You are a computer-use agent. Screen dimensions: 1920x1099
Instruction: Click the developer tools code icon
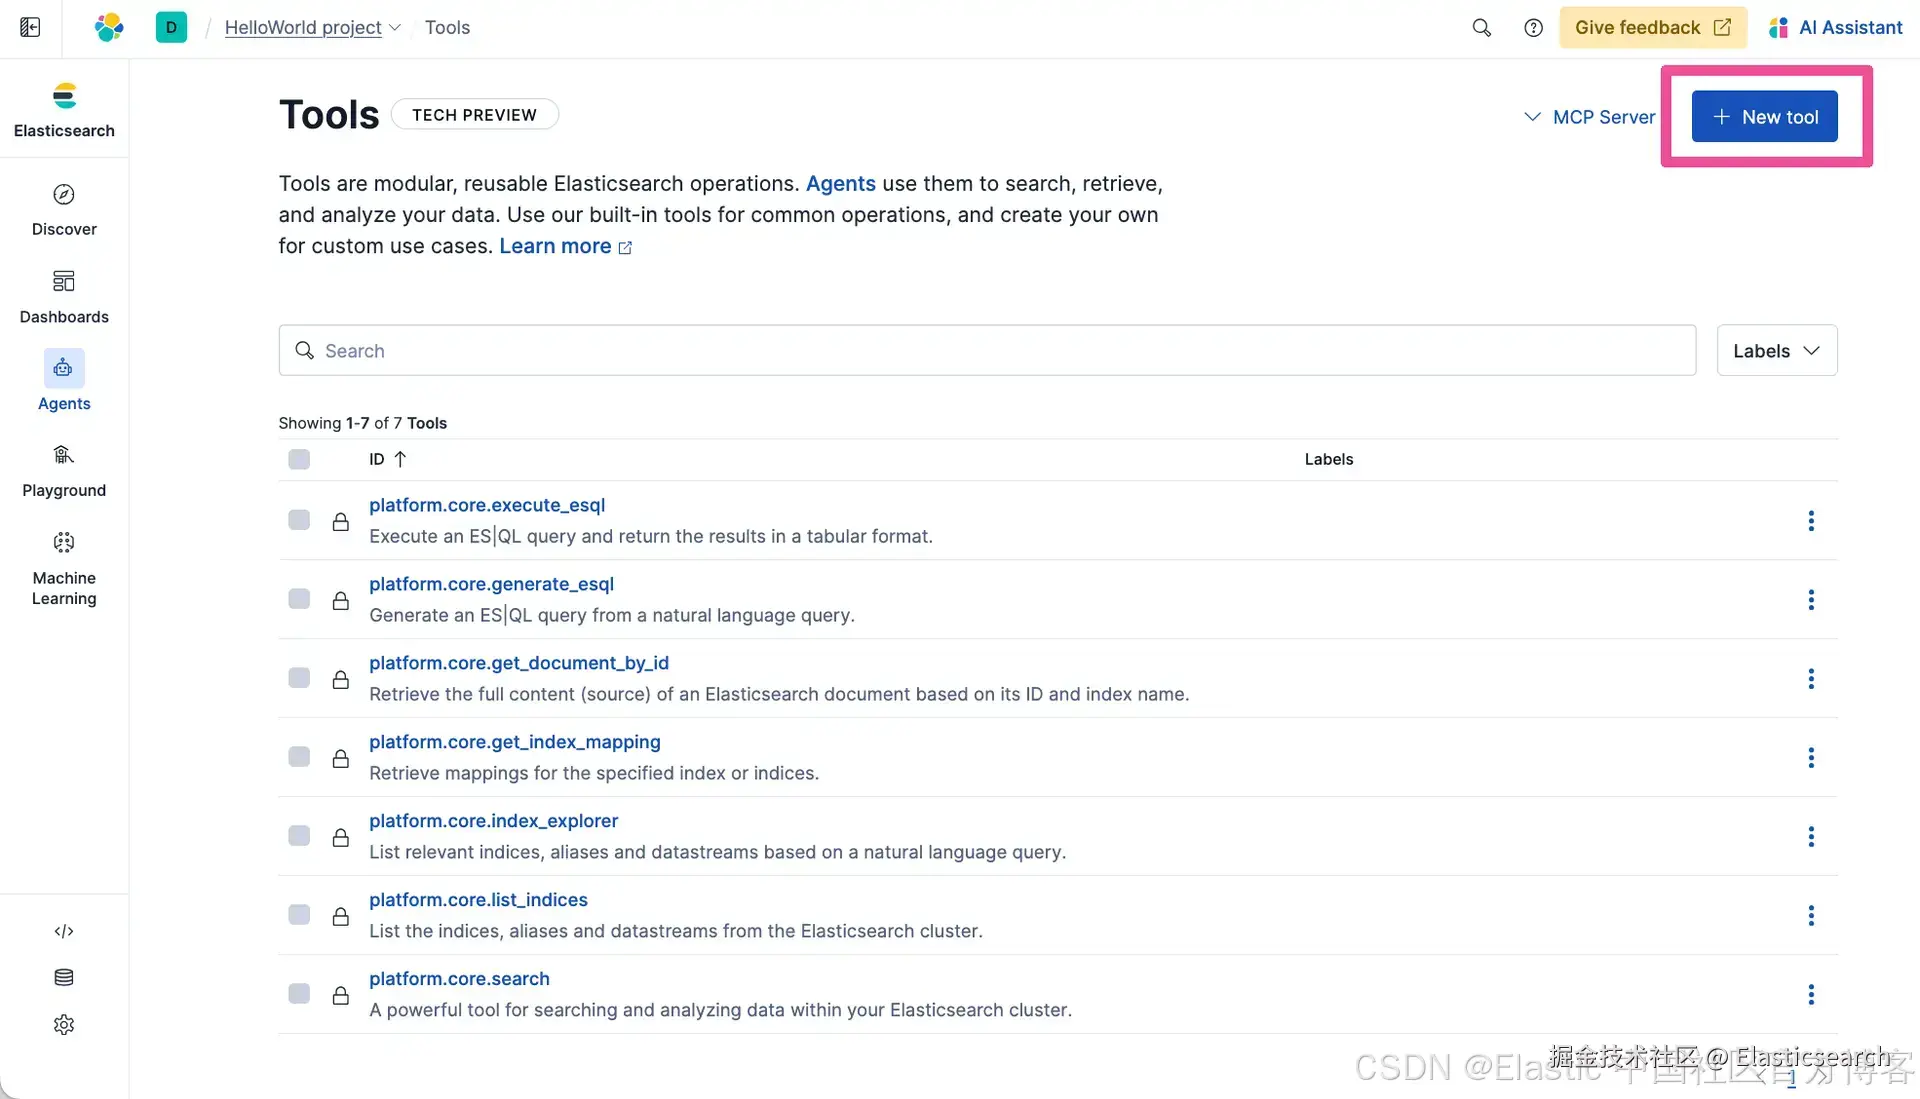click(64, 931)
